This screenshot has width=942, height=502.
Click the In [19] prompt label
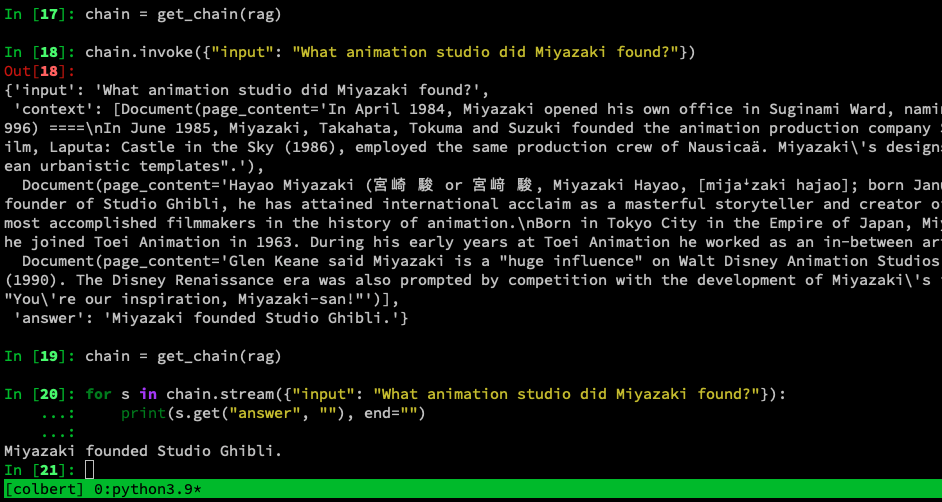point(40,356)
